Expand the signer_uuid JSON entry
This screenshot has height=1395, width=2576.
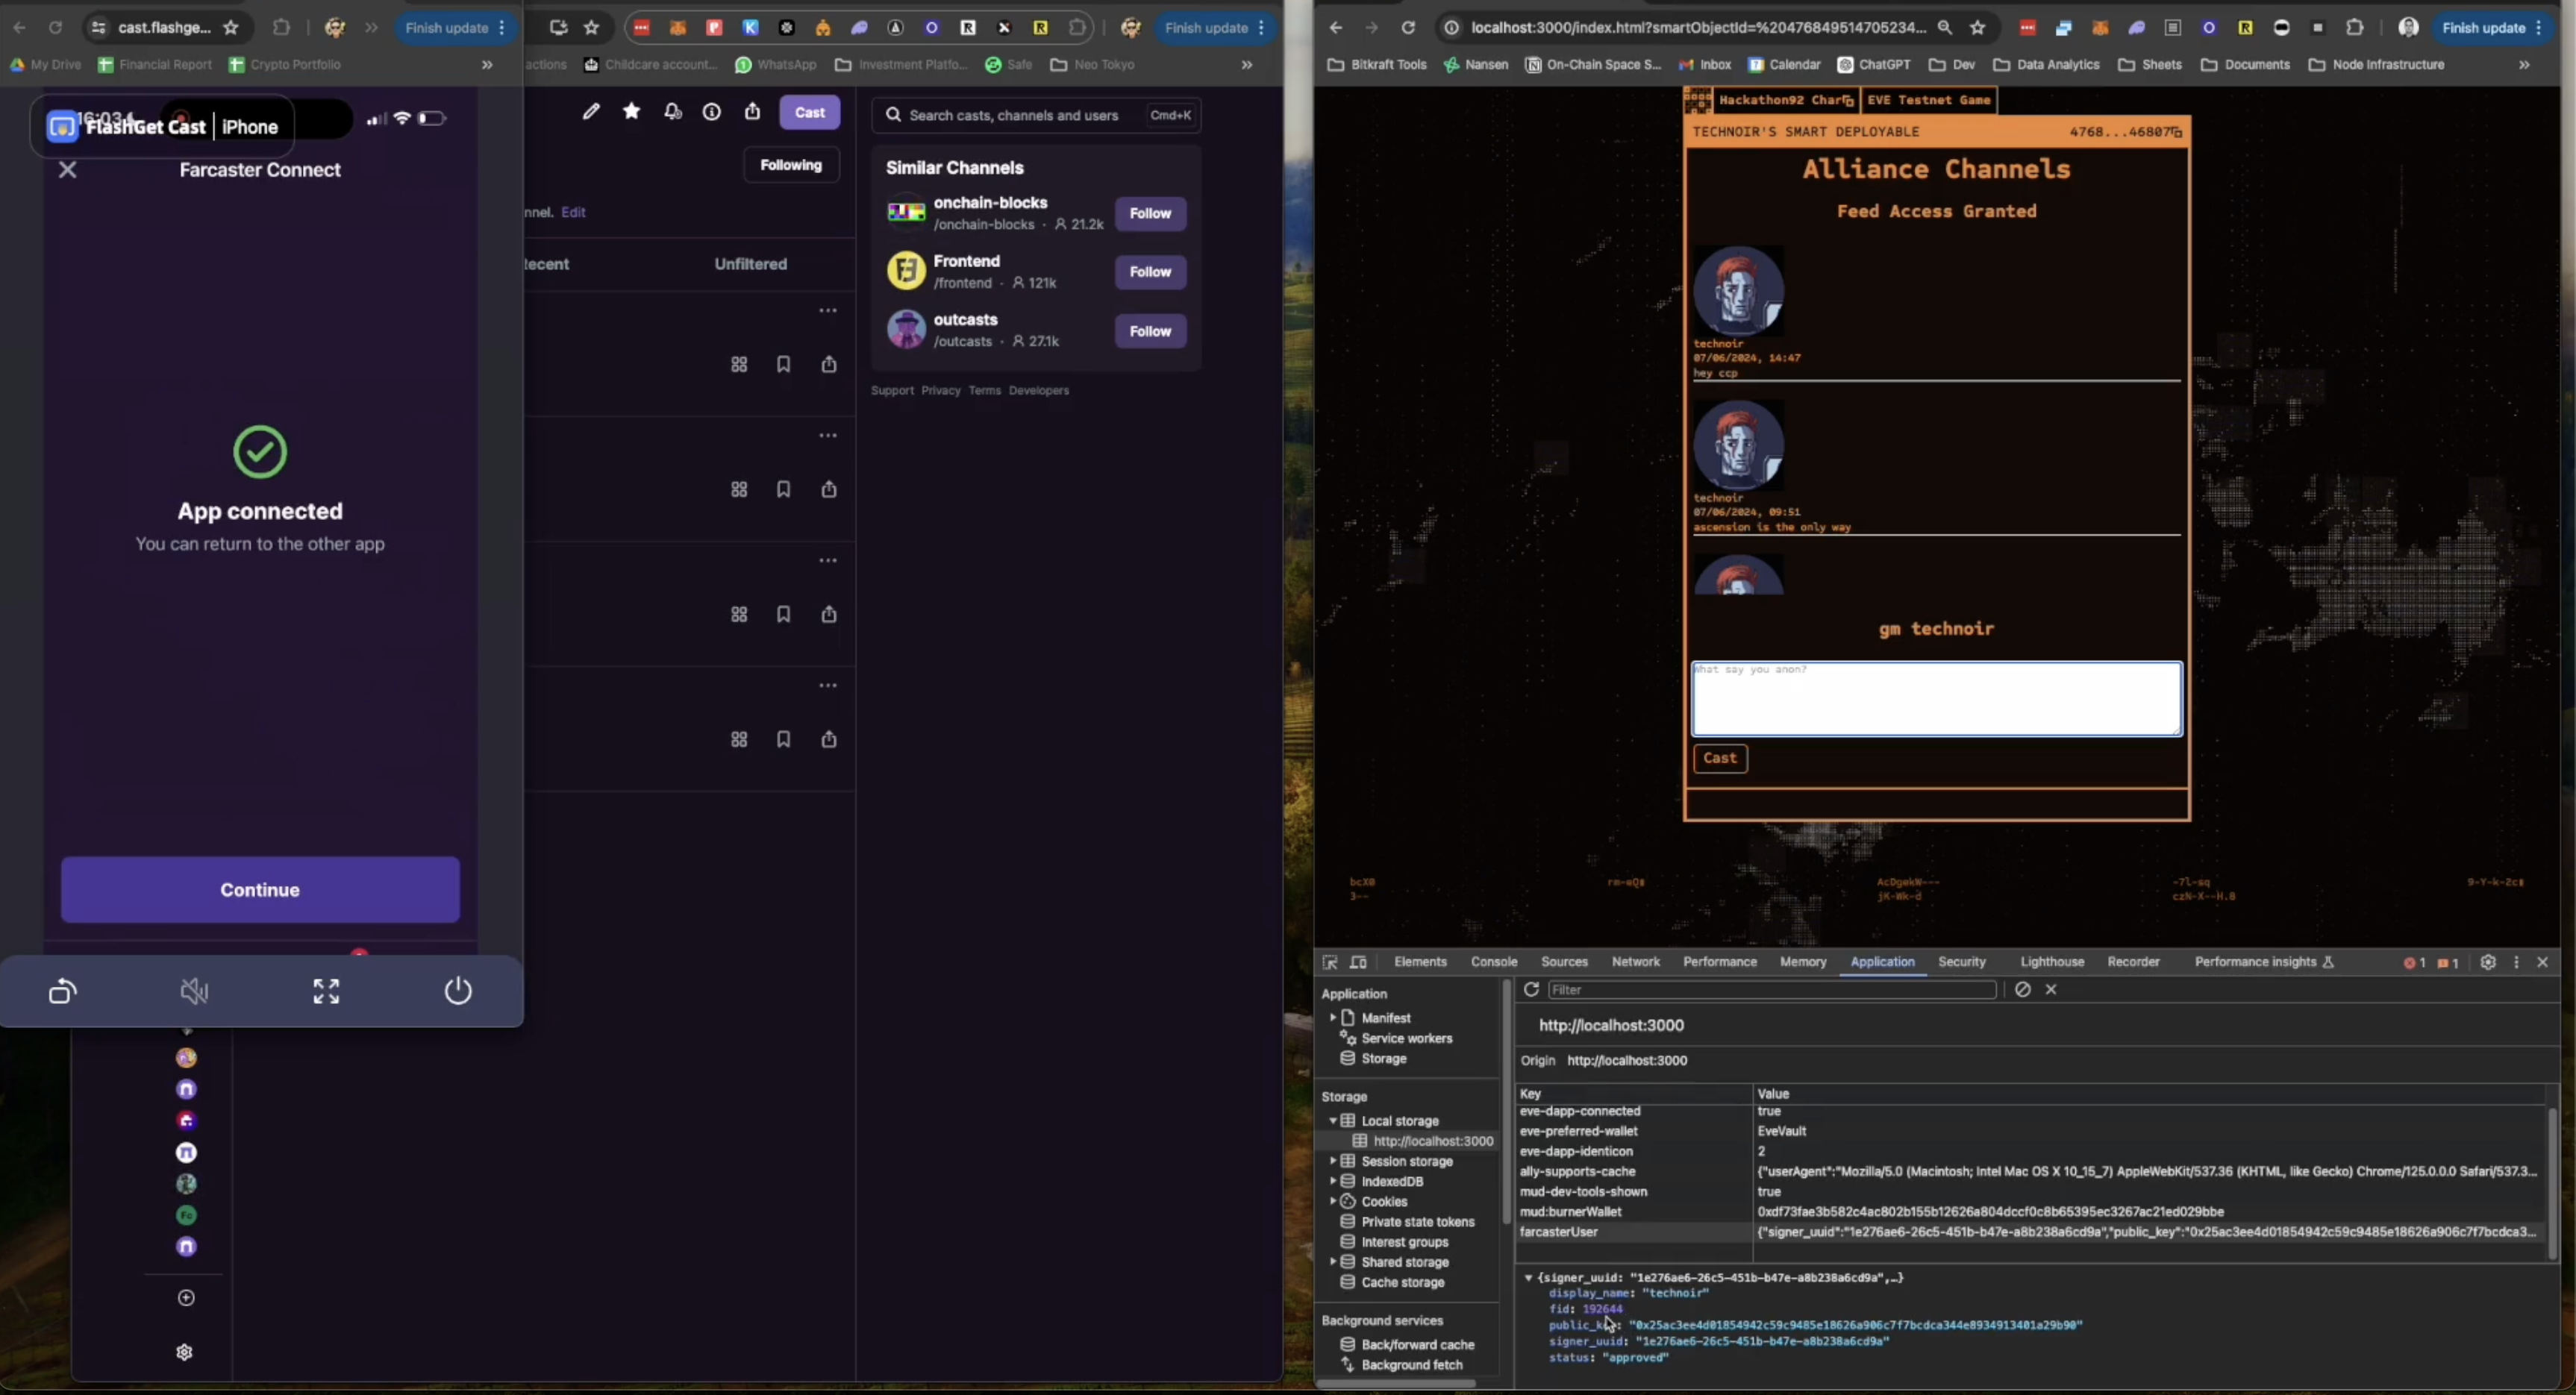[x=1529, y=1278]
